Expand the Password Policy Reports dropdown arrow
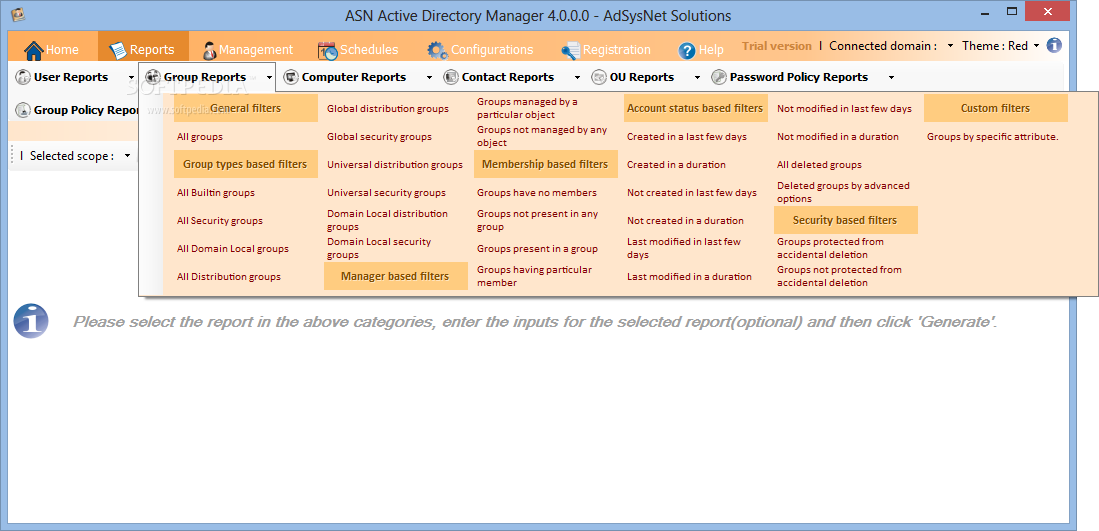The width and height of the screenshot is (1099, 531). coord(891,78)
